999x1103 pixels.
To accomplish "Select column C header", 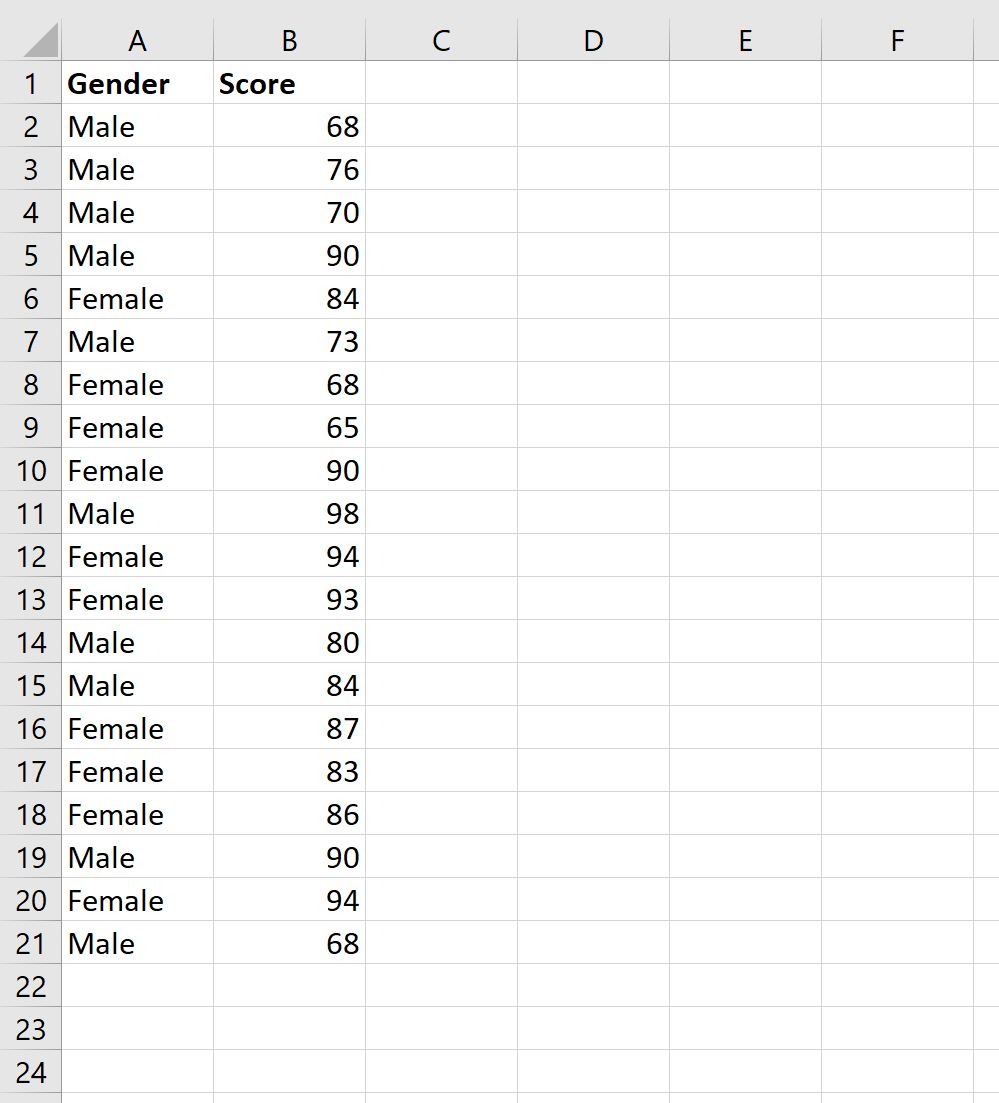I will (440, 41).
